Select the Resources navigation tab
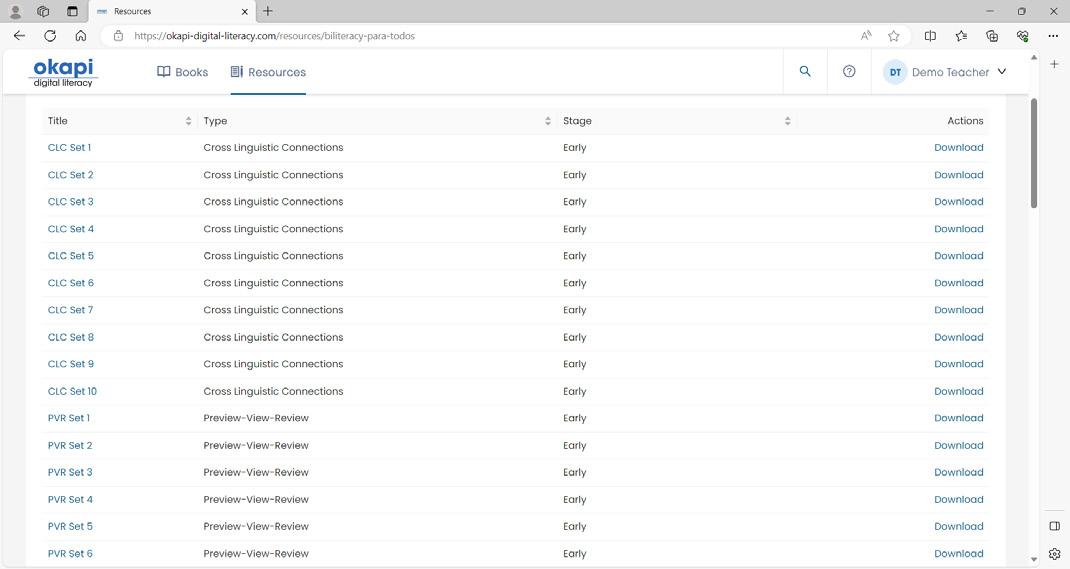Viewport: 1070px width, 569px height. [x=268, y=72]
